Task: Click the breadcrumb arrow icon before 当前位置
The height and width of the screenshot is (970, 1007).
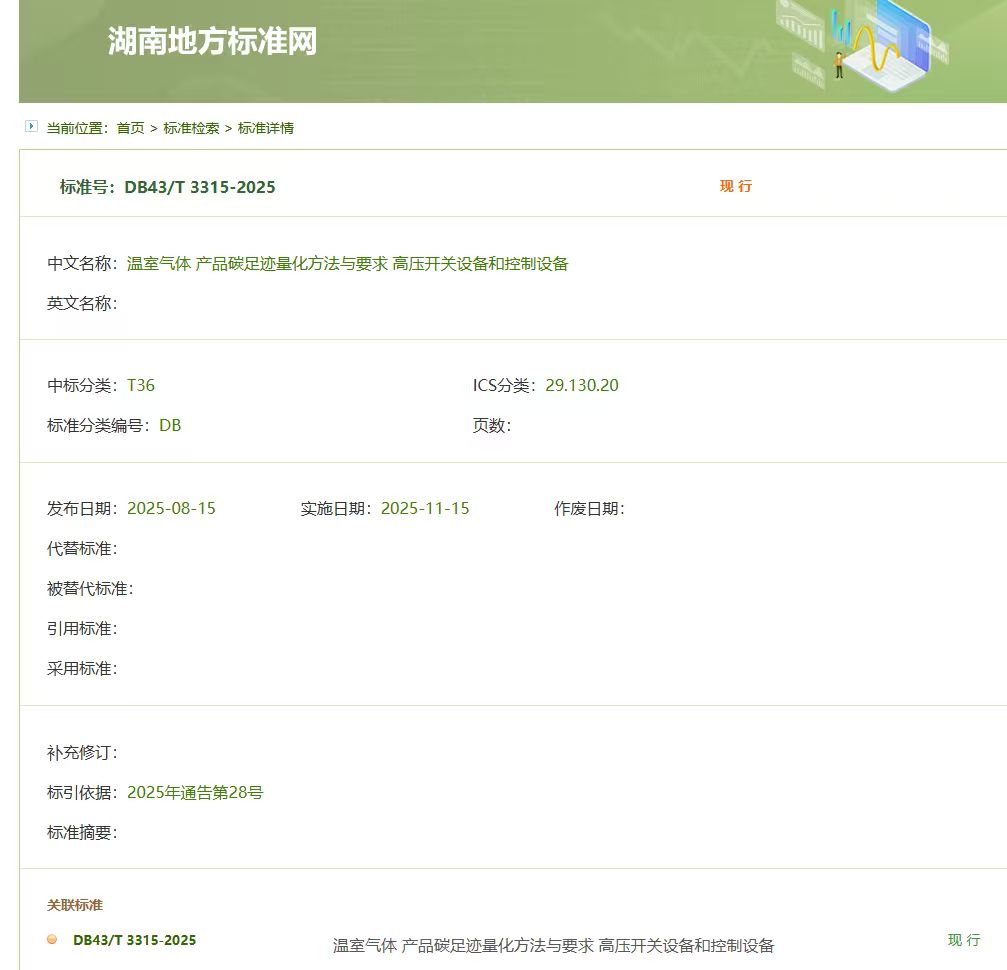Action: 31,127
